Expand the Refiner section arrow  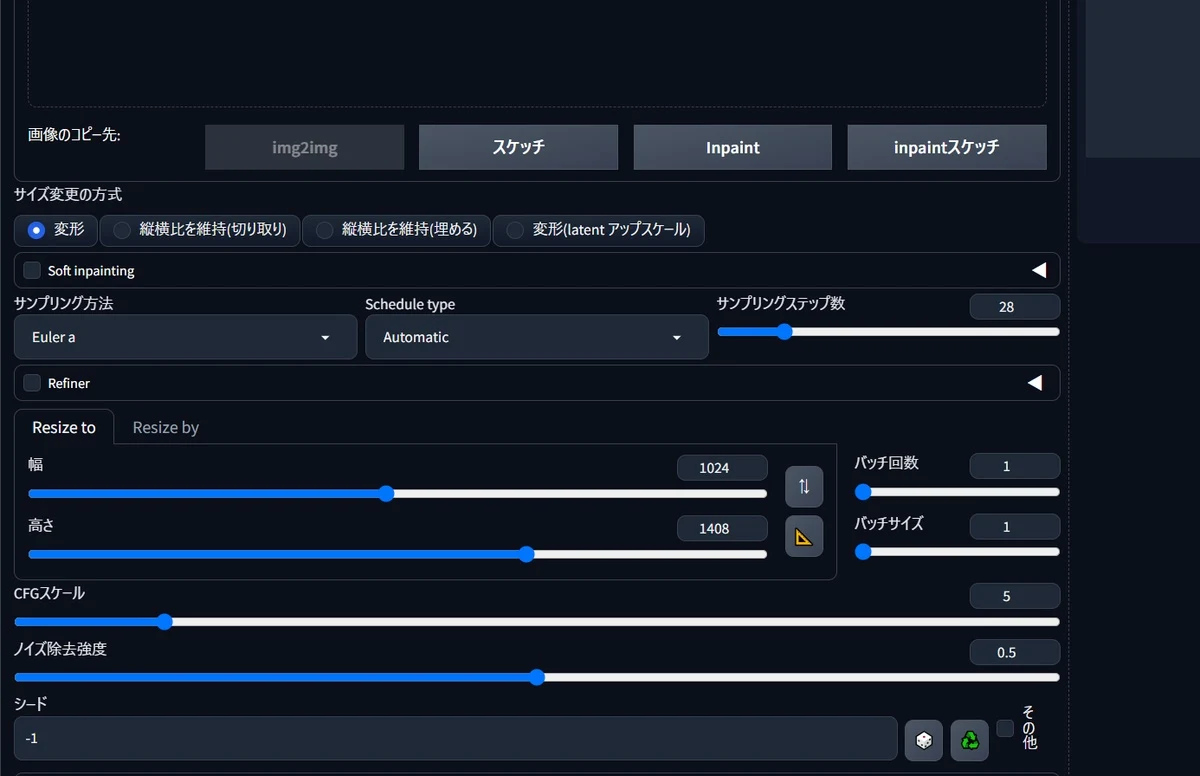(1035, 383)
